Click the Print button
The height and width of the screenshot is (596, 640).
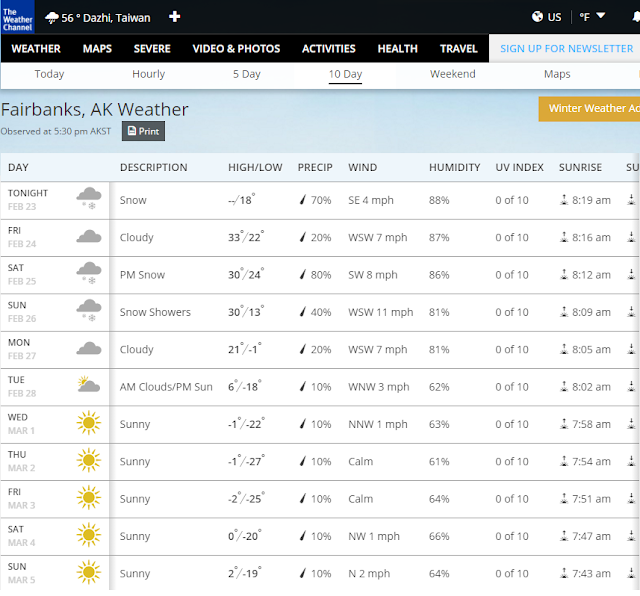pyautogui.click(x=143, y=131)
